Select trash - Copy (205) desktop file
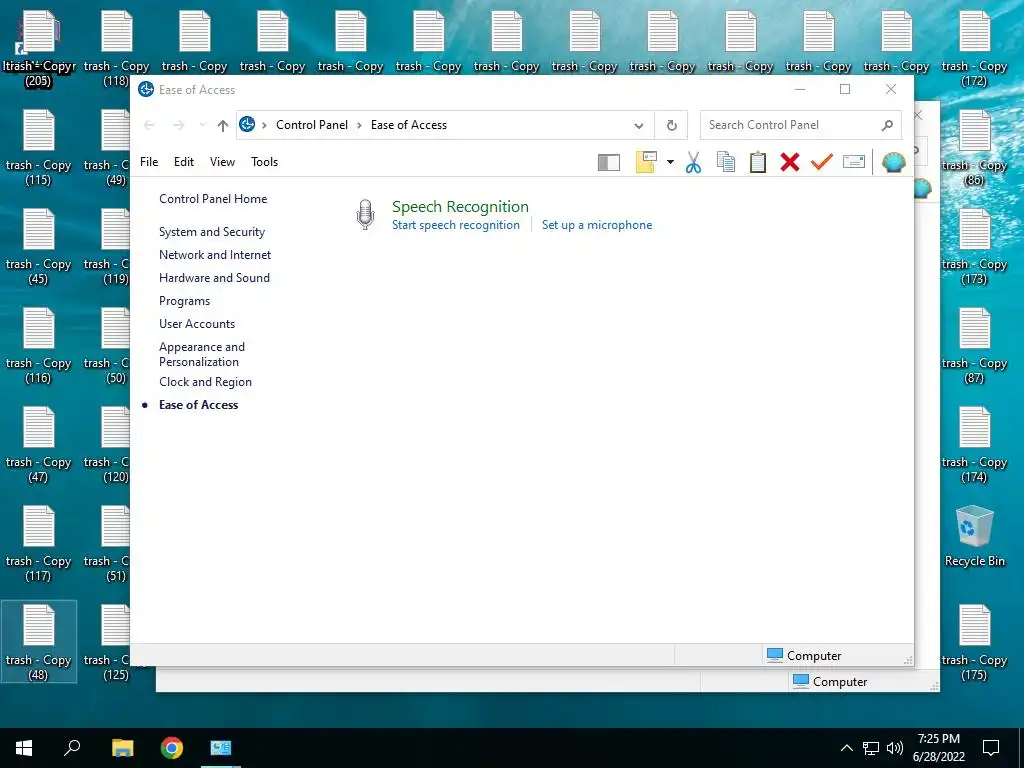This screenshot has height=768, width=1024. point(39,48)
